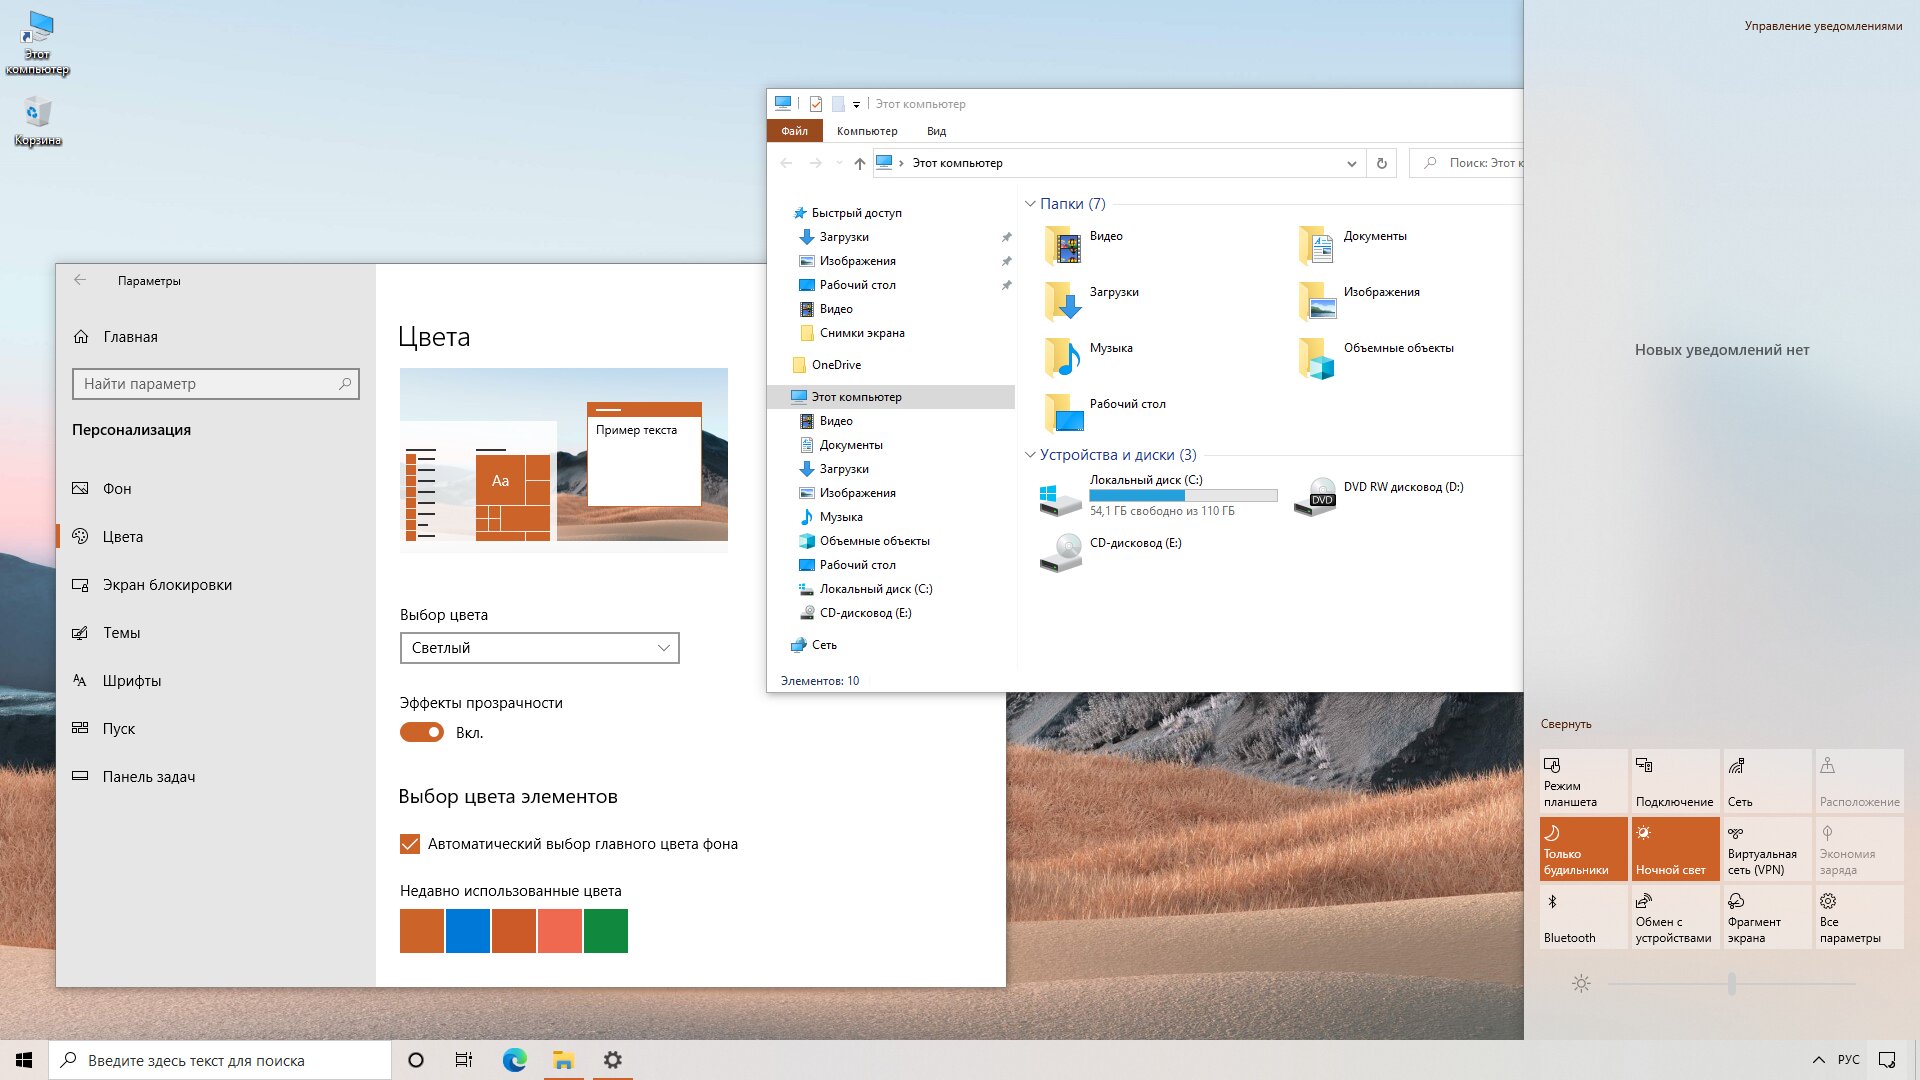The image size is (1920, 1080).
Task: Open the Темы settings page
Action: point(216,633)
